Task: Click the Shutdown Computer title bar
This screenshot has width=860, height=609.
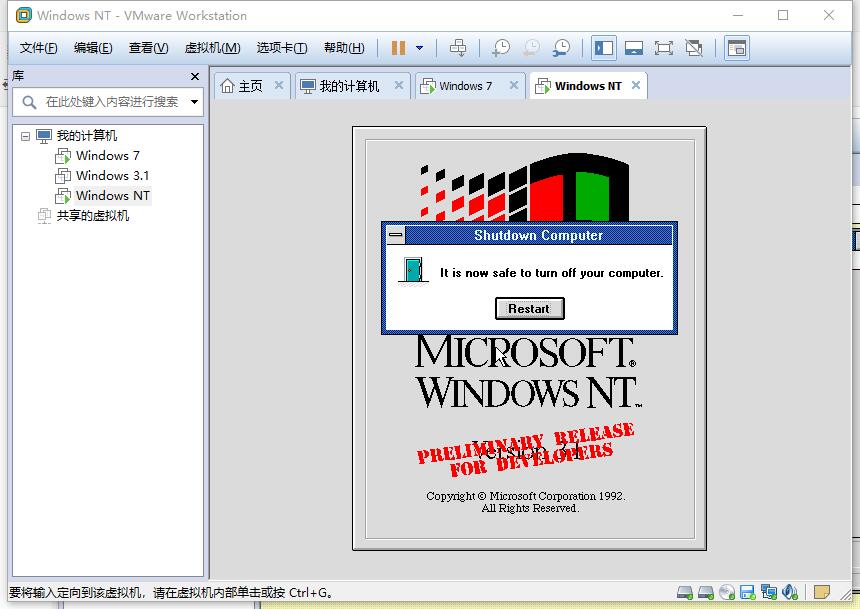Action: click(x=538, y=235)
